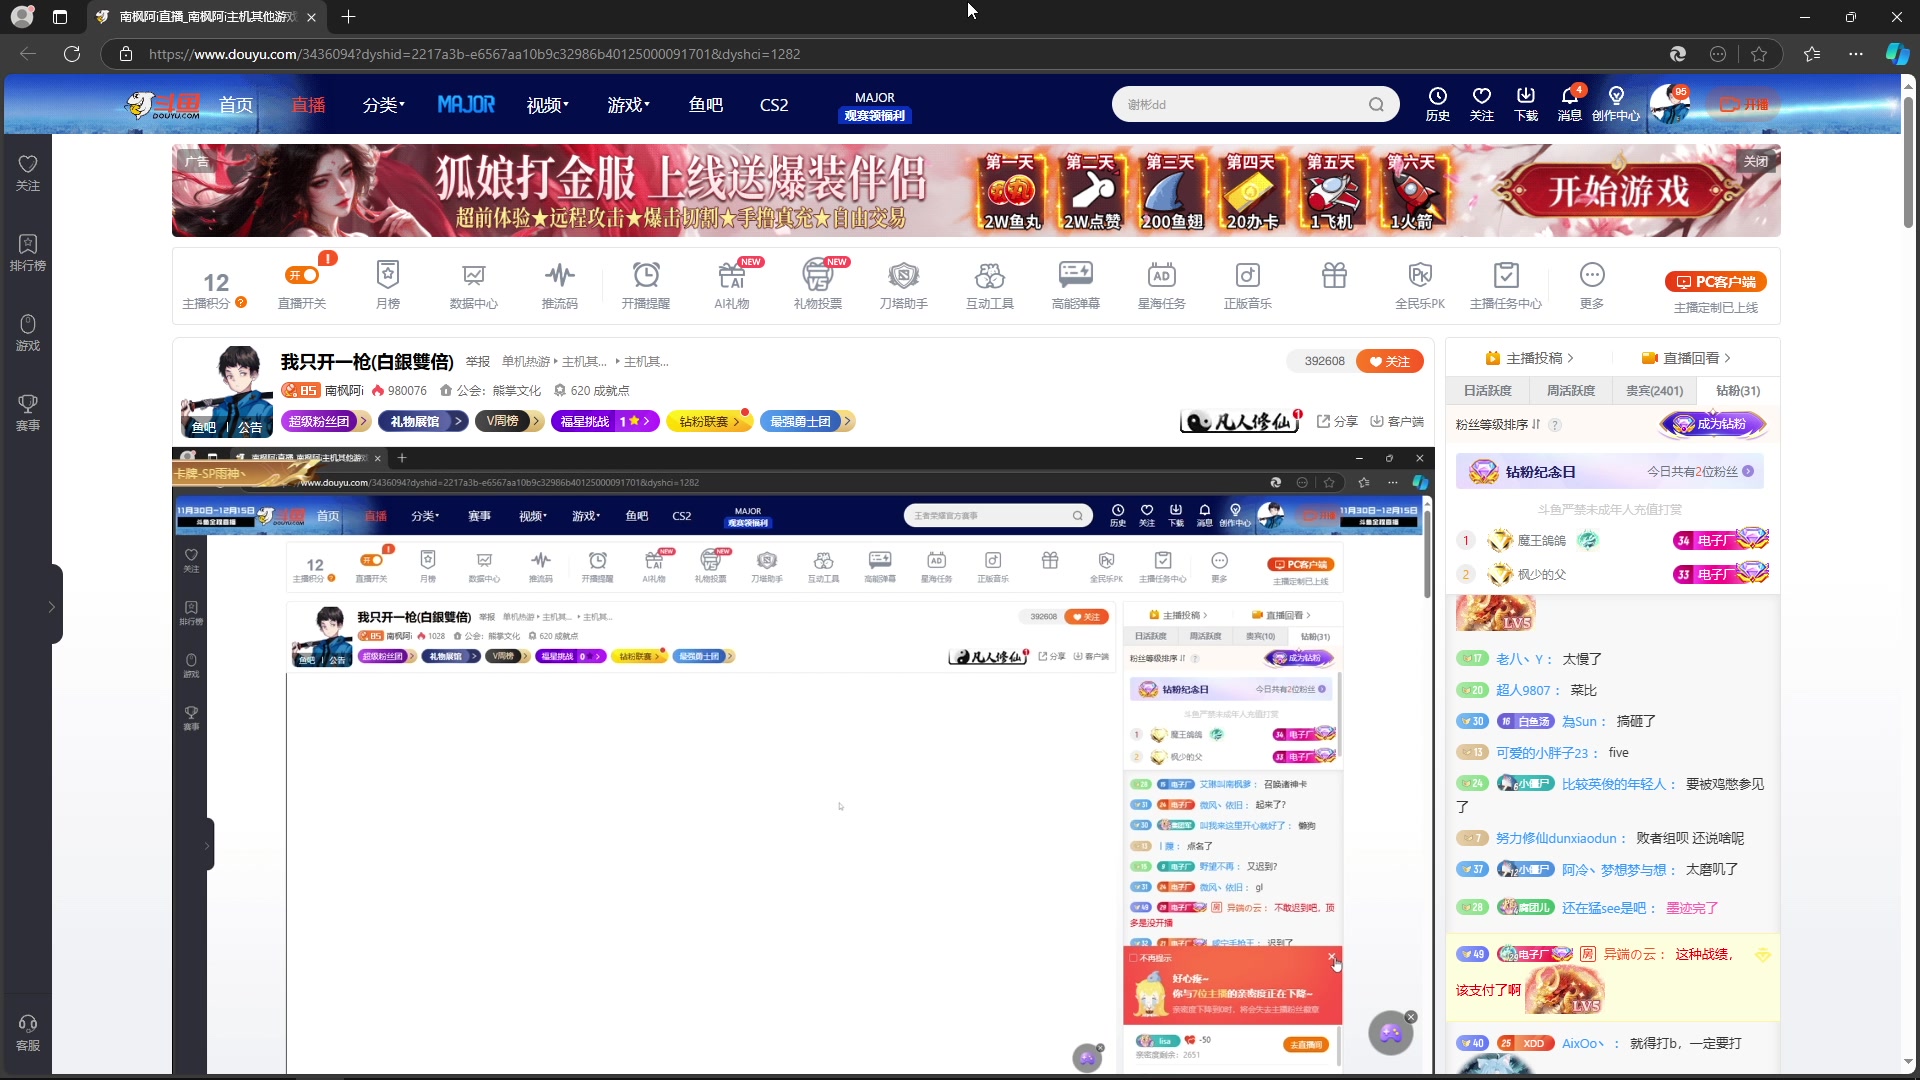Screen dimensions: 1920x1080
Task: Open the 钻粉纪念日 banner
Action: 1610,472
